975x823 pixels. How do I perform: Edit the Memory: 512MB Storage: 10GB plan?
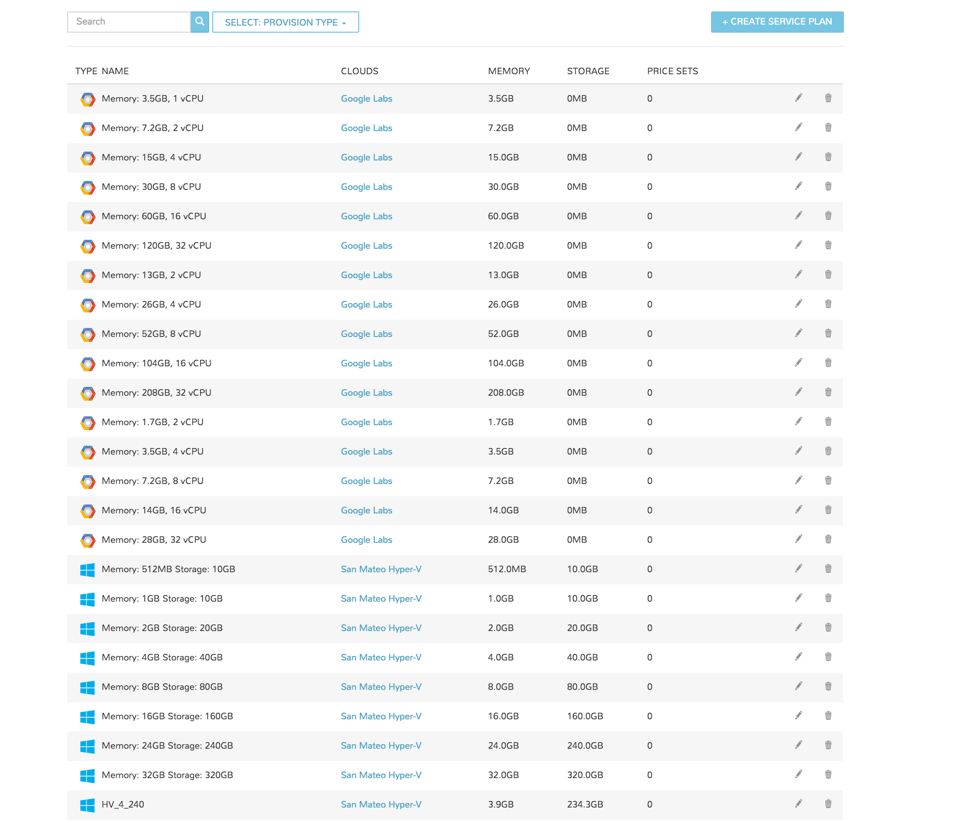point(798,569)
